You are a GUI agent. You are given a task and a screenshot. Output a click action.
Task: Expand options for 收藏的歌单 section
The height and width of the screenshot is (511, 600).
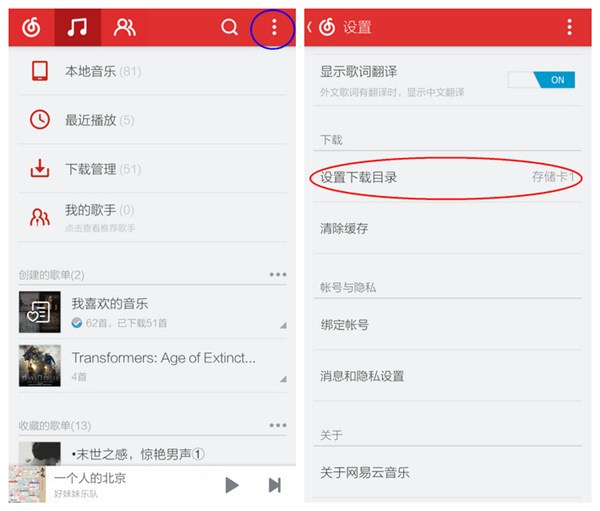(278, 425)
